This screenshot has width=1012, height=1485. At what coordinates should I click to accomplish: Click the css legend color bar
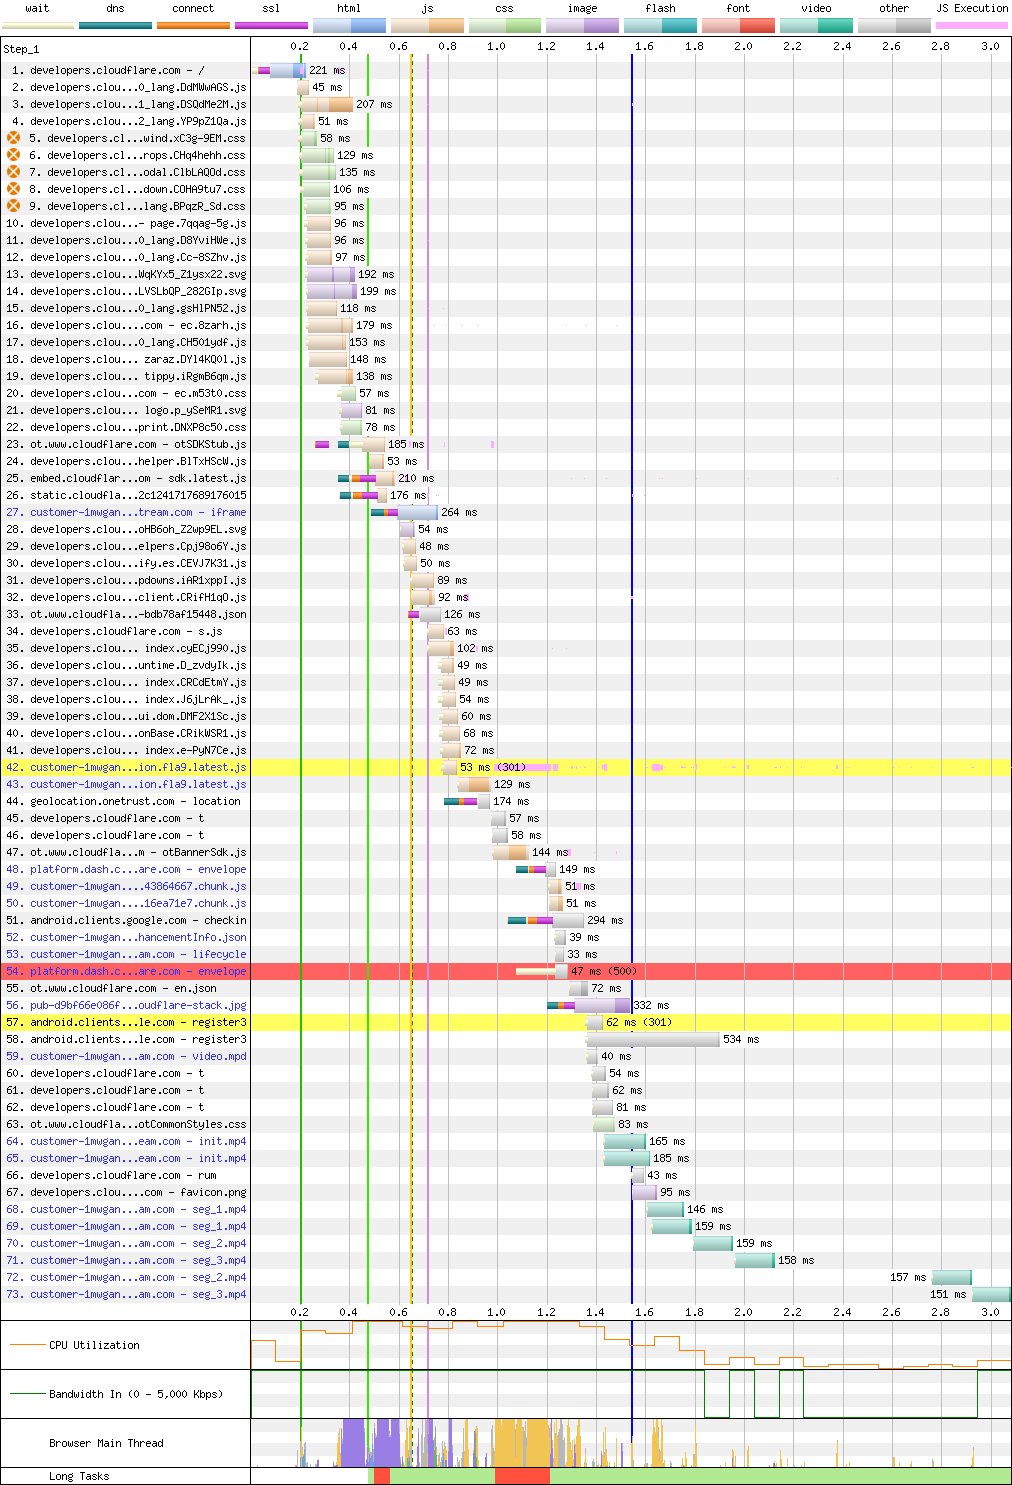[505, 25]
